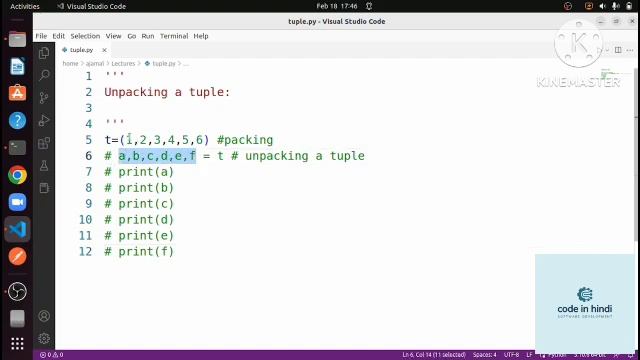Launch LibreOffice Writer from the dock
The height and width of the screenshot is (360, 640).
17,67
